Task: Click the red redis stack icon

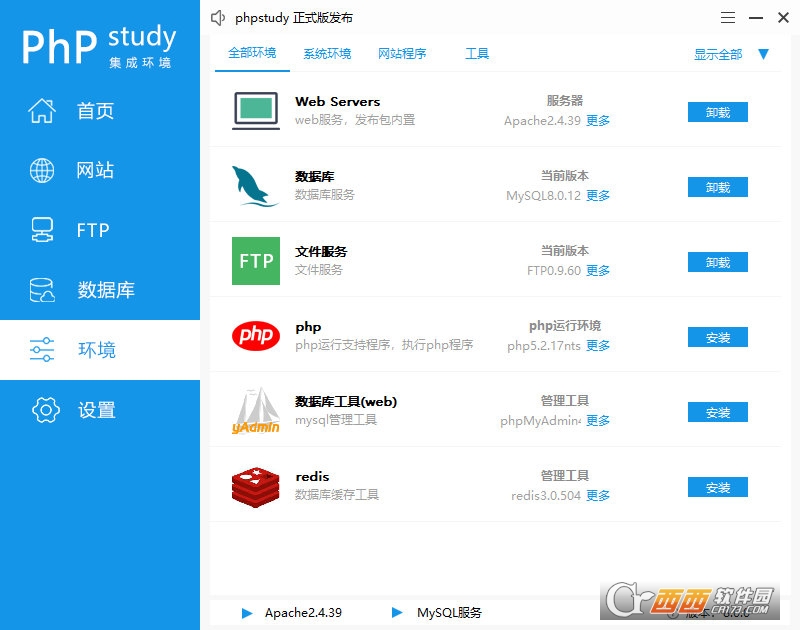Action: pyautogui.click(x=256, y=486)
